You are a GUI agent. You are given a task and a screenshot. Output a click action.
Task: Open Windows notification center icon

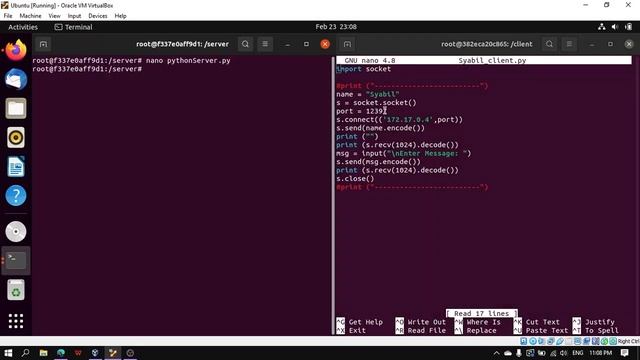[x=624, y=353]
